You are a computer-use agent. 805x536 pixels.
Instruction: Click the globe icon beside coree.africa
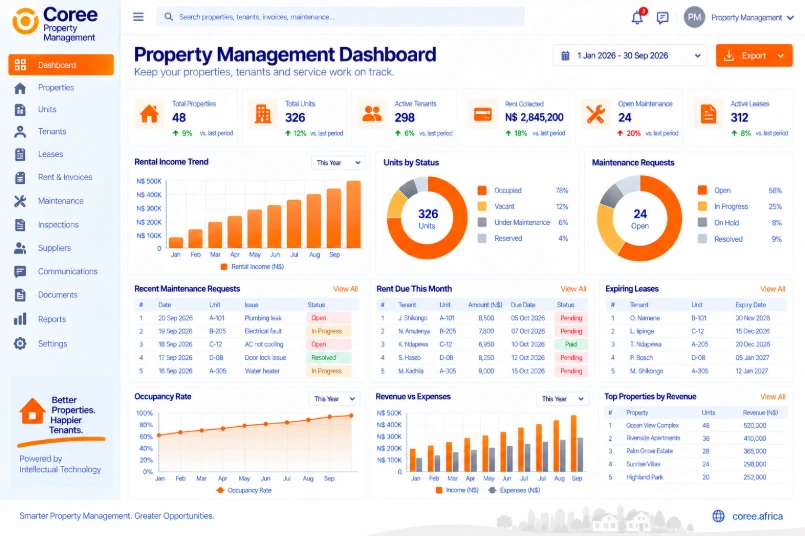(719, 516)
